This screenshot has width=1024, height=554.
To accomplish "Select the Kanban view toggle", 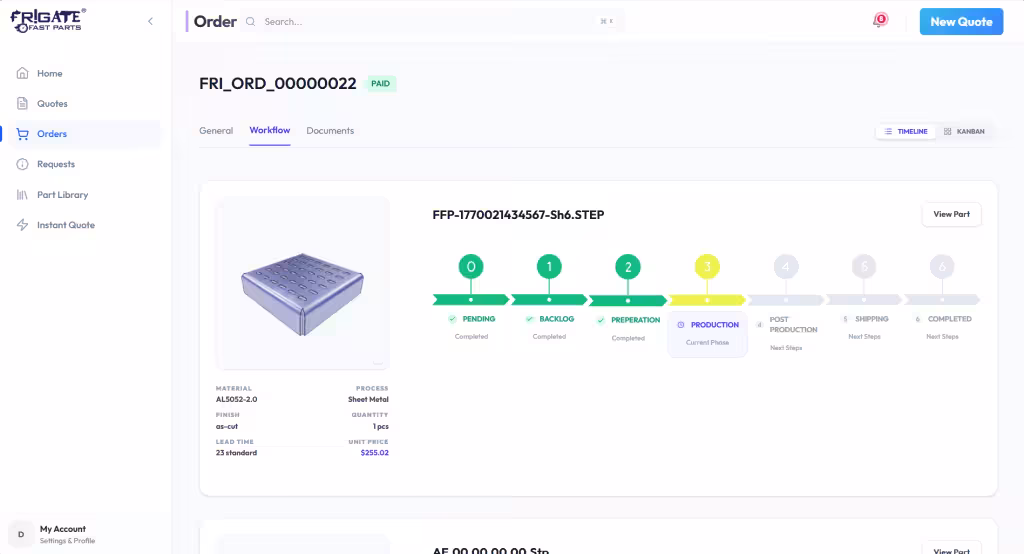I will point(964,131).
